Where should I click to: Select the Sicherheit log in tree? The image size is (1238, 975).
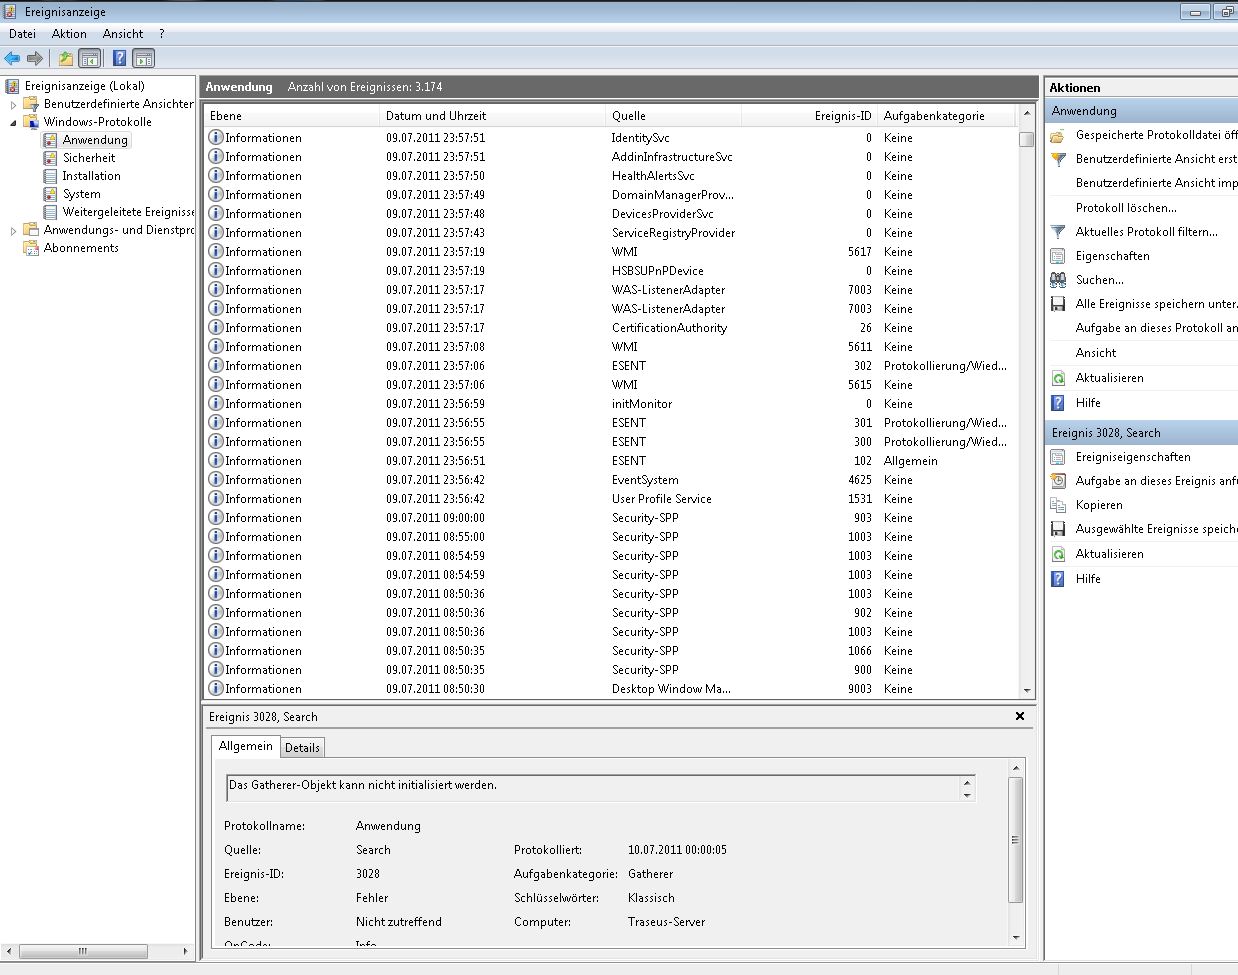coord(88,158)
